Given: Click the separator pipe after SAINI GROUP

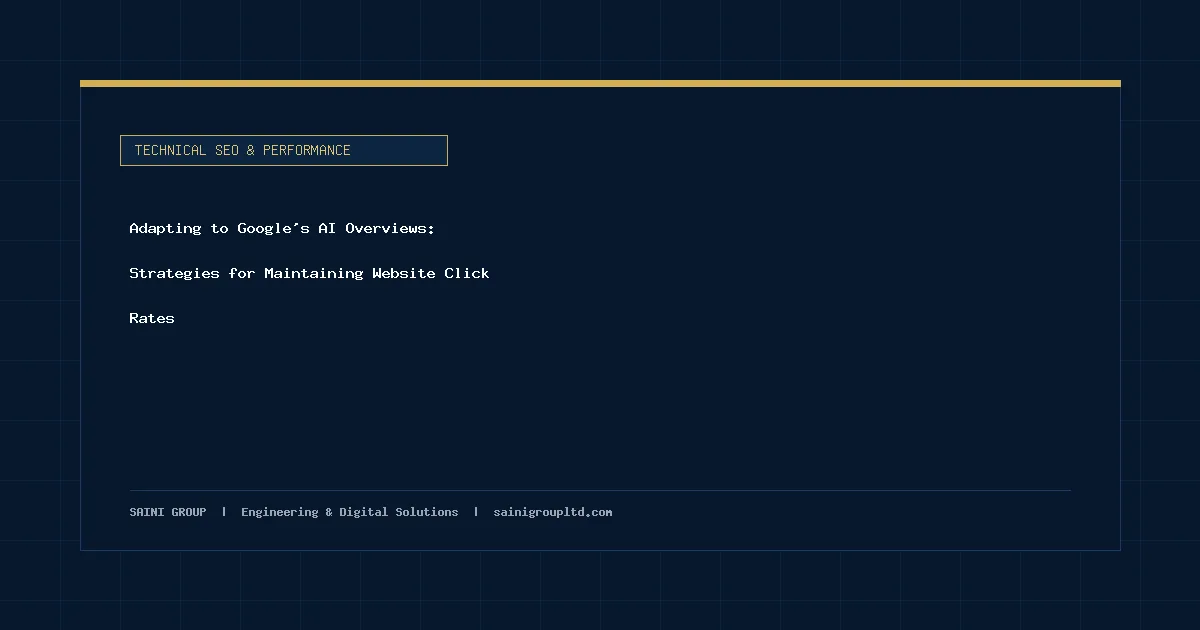Looking at the screenshot, I should (x=224, y=512).
